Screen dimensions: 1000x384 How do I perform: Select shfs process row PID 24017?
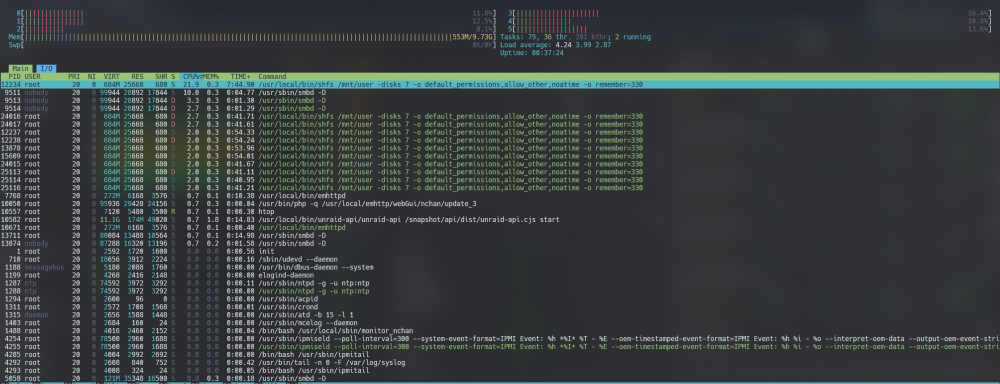coord(500,124)
